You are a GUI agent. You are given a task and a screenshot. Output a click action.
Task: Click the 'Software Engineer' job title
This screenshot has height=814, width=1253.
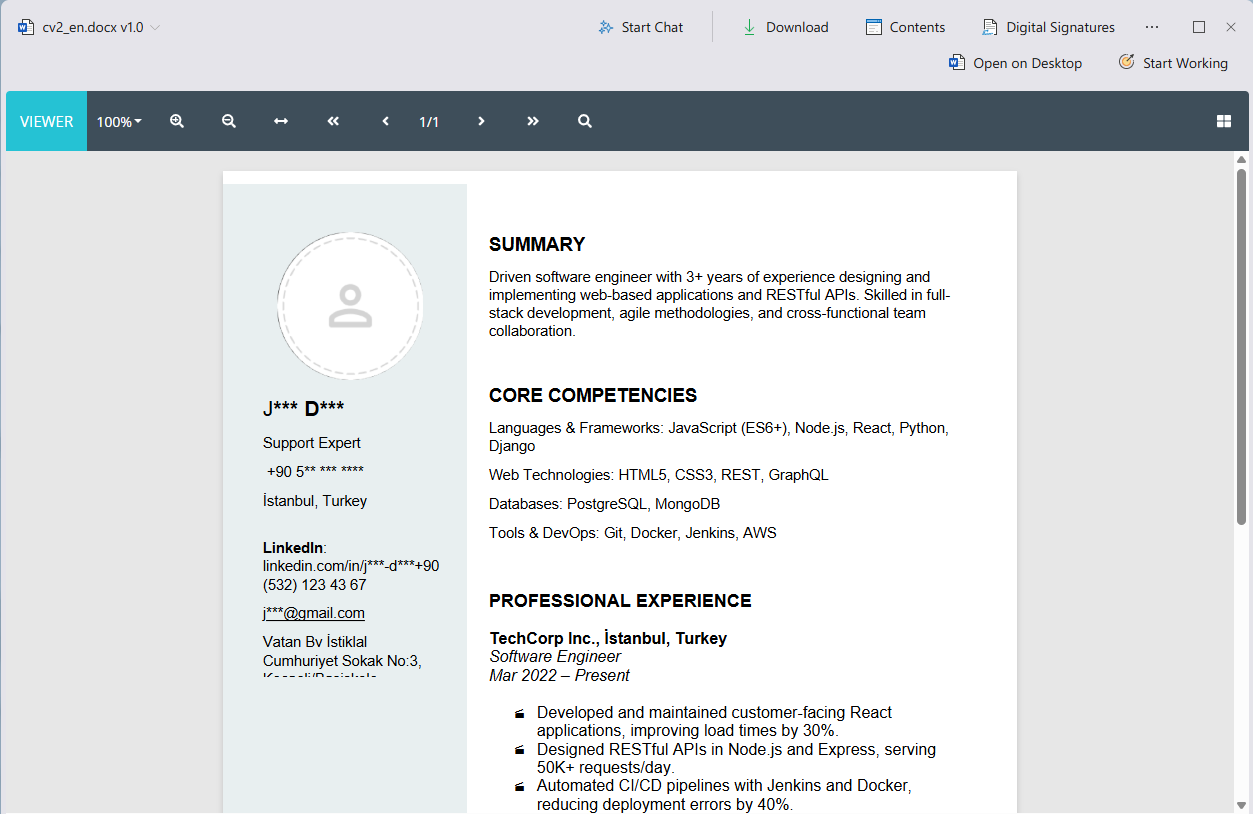[x=555, y=657]
